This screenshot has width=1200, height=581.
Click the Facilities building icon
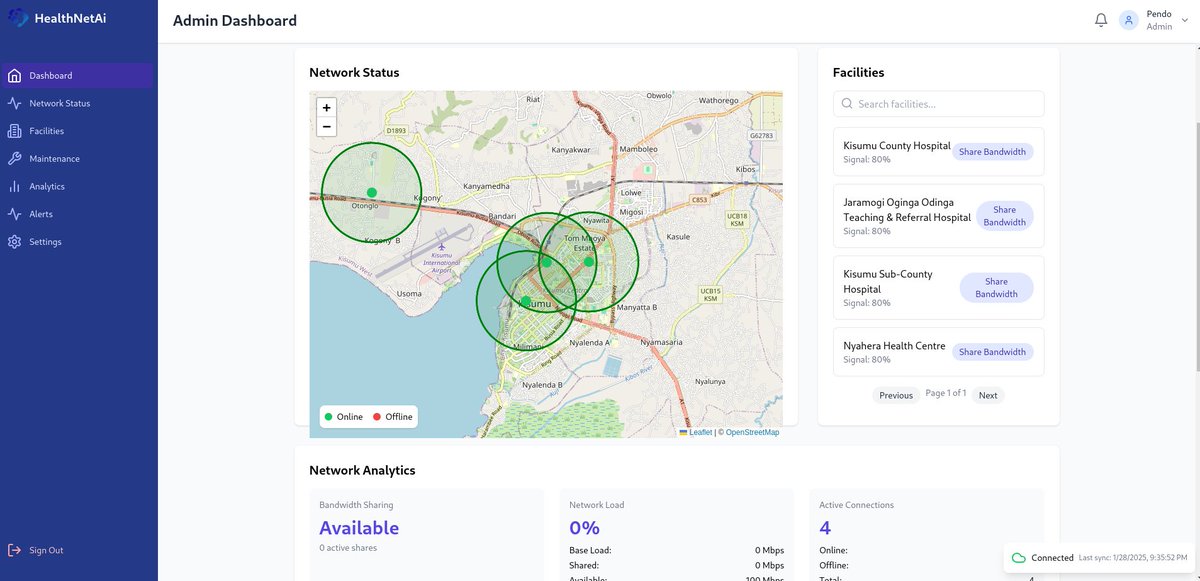[x=14, y=131]
